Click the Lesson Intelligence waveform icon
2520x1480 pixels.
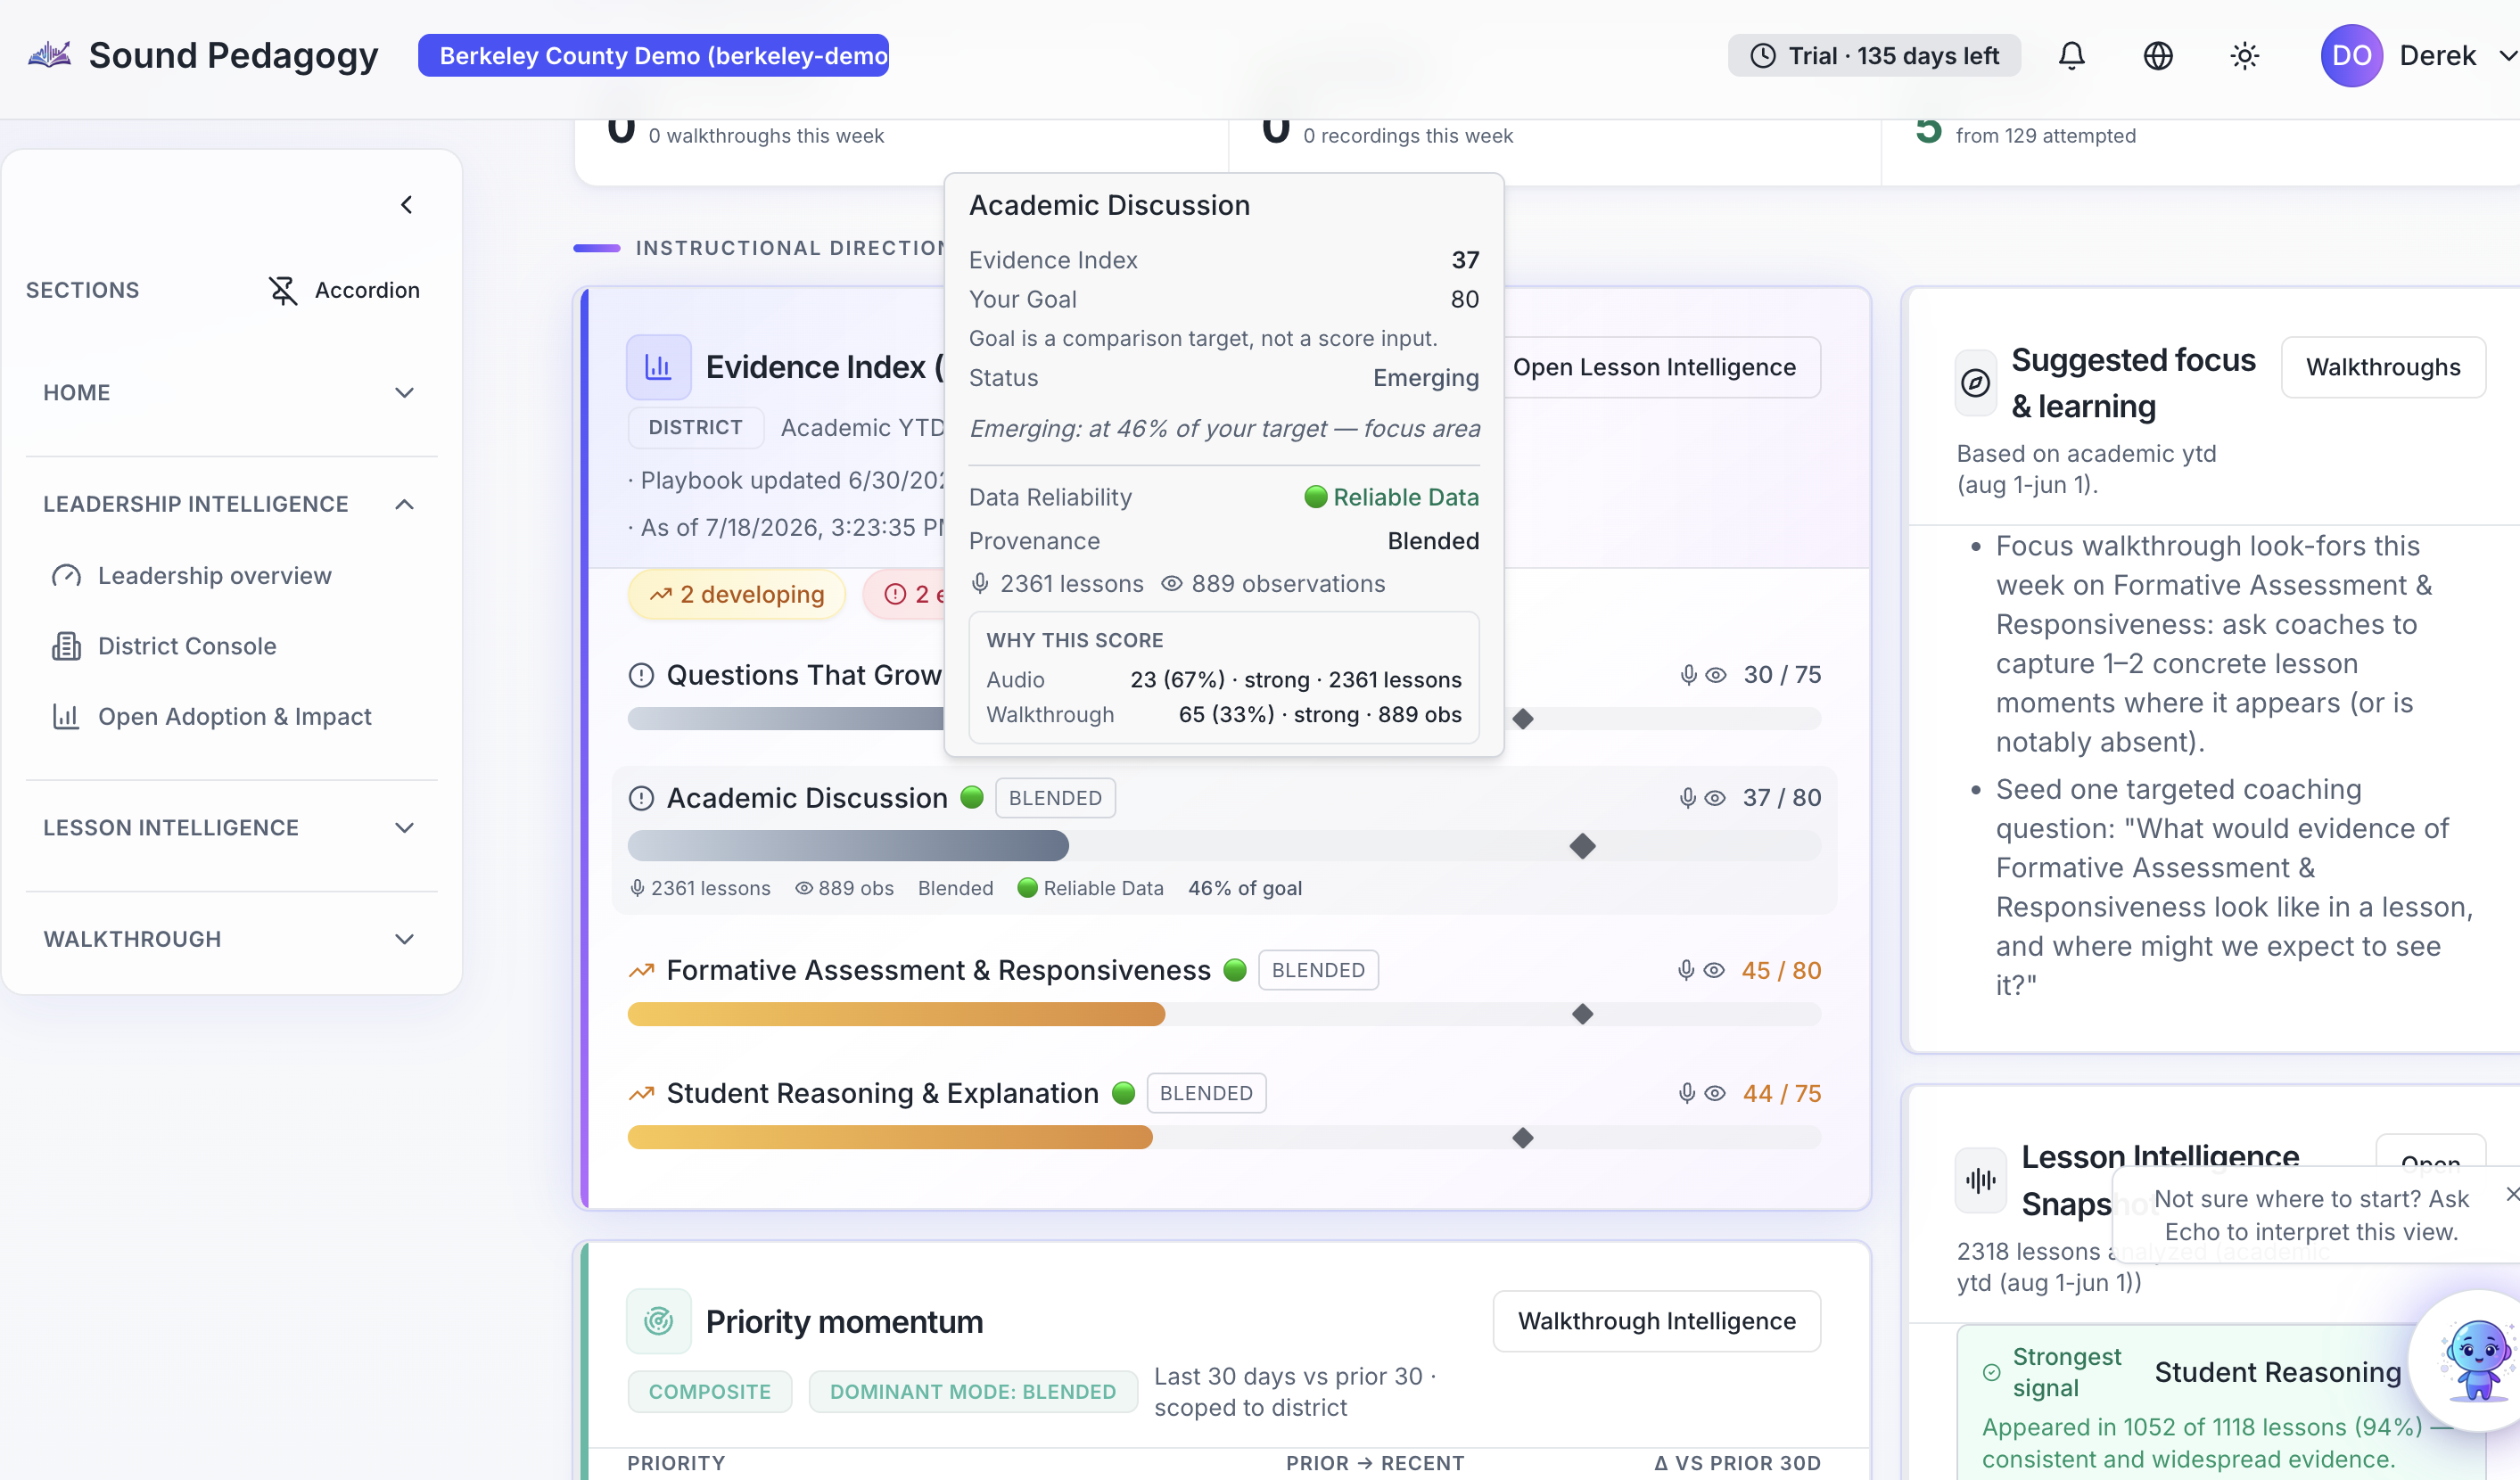1980,1180
